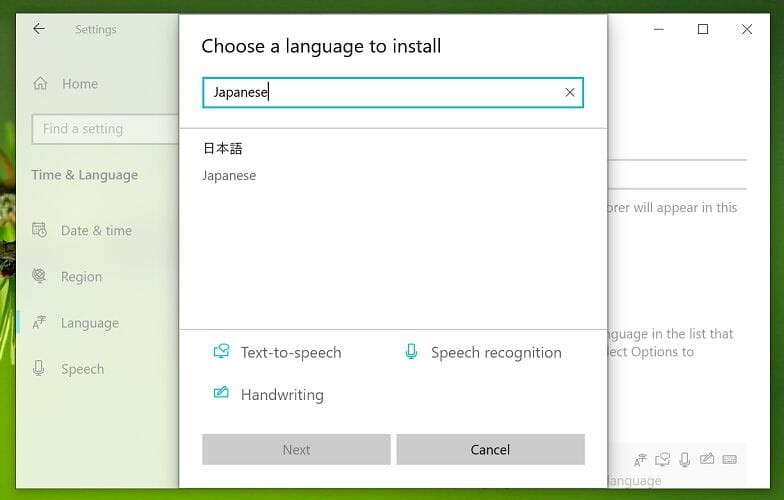Click the Handwriting pen icon

(222, 393)
